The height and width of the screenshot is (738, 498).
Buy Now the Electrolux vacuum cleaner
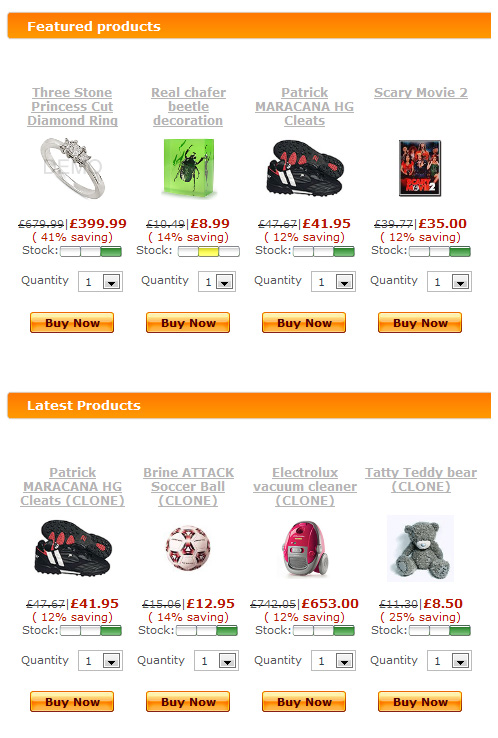pos(304,702)
